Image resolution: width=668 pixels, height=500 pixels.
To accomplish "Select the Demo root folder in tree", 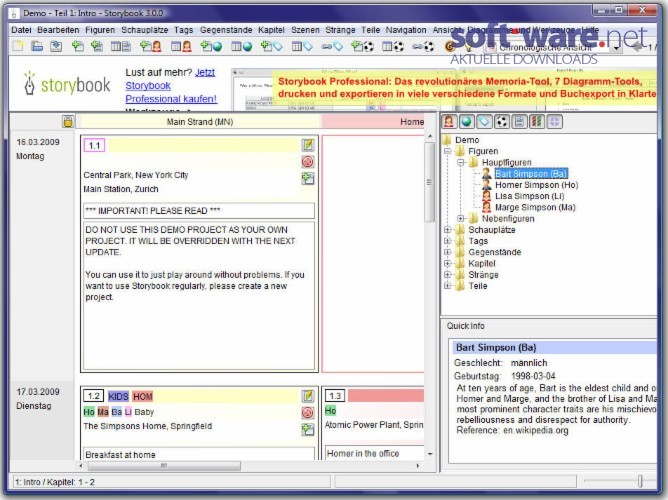I will click(x=467, y=140).
